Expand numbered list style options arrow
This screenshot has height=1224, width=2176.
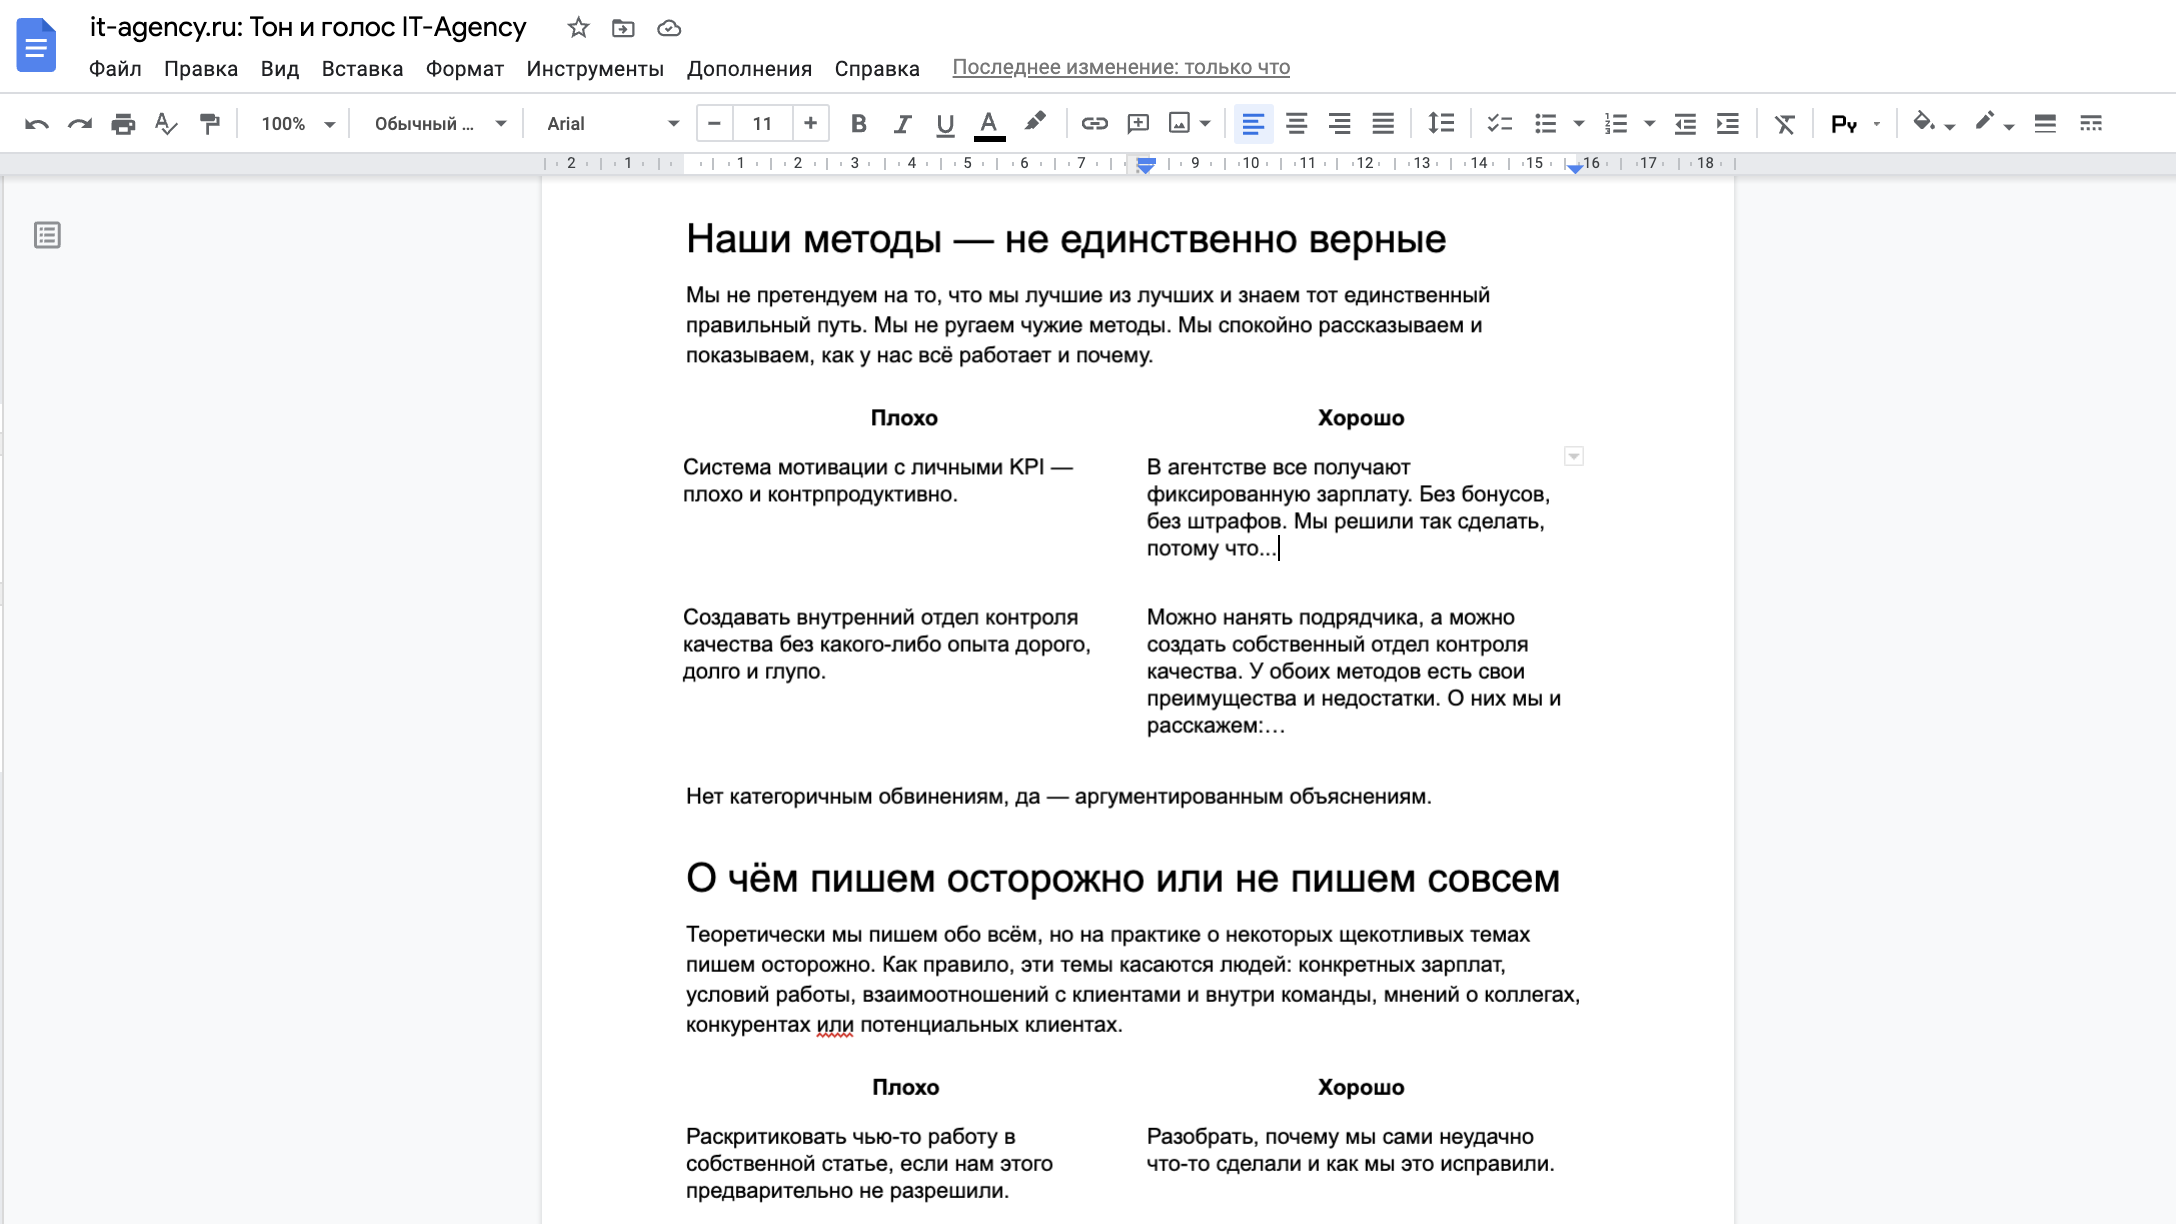[1650, 124]
